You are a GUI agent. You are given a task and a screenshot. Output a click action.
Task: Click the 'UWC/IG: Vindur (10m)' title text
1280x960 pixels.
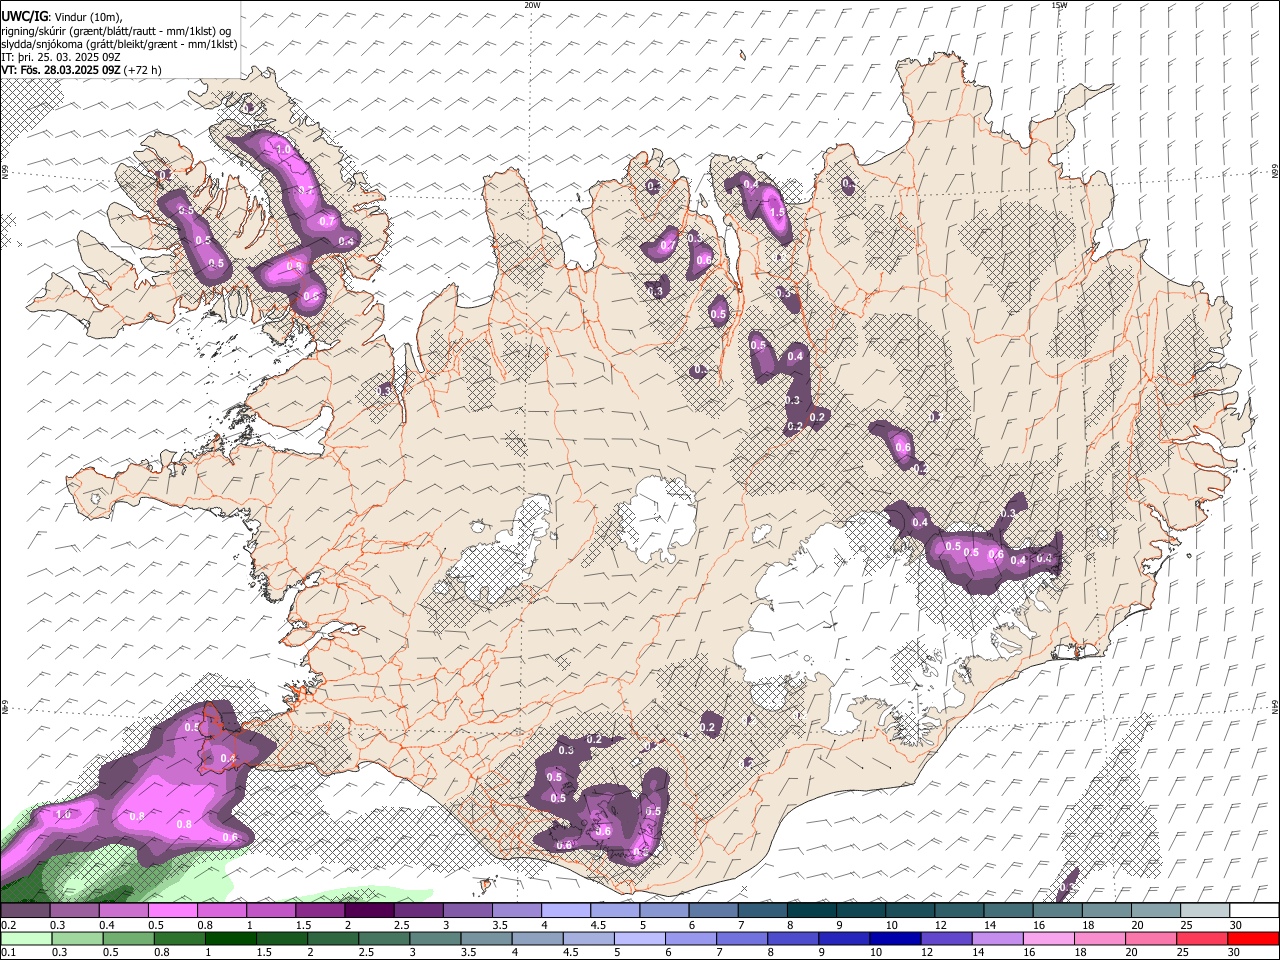tap(62, 17)
